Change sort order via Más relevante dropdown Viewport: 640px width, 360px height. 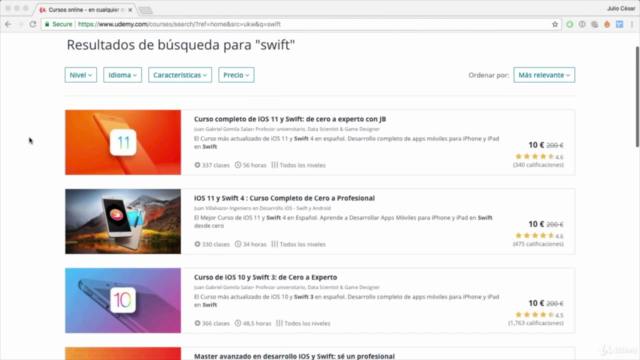click(544, 75)
